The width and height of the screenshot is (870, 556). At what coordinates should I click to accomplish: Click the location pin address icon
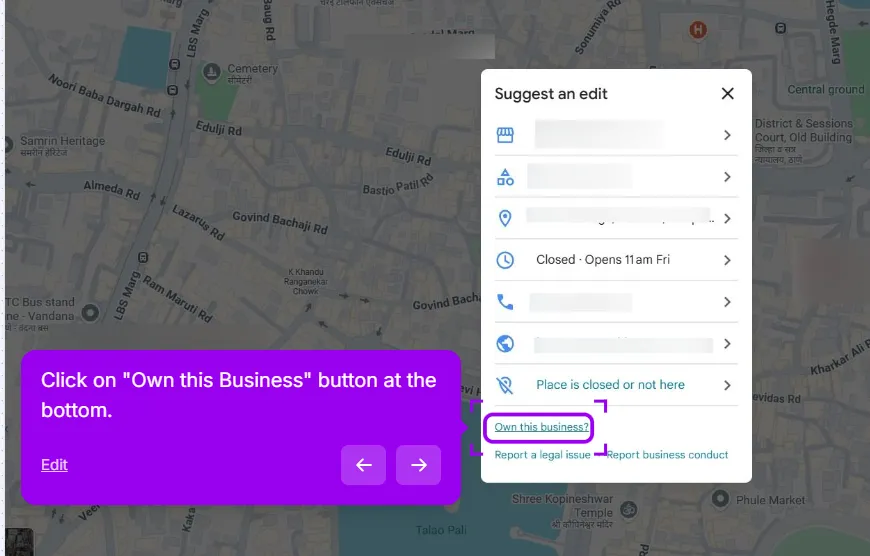tap(505, 218)
